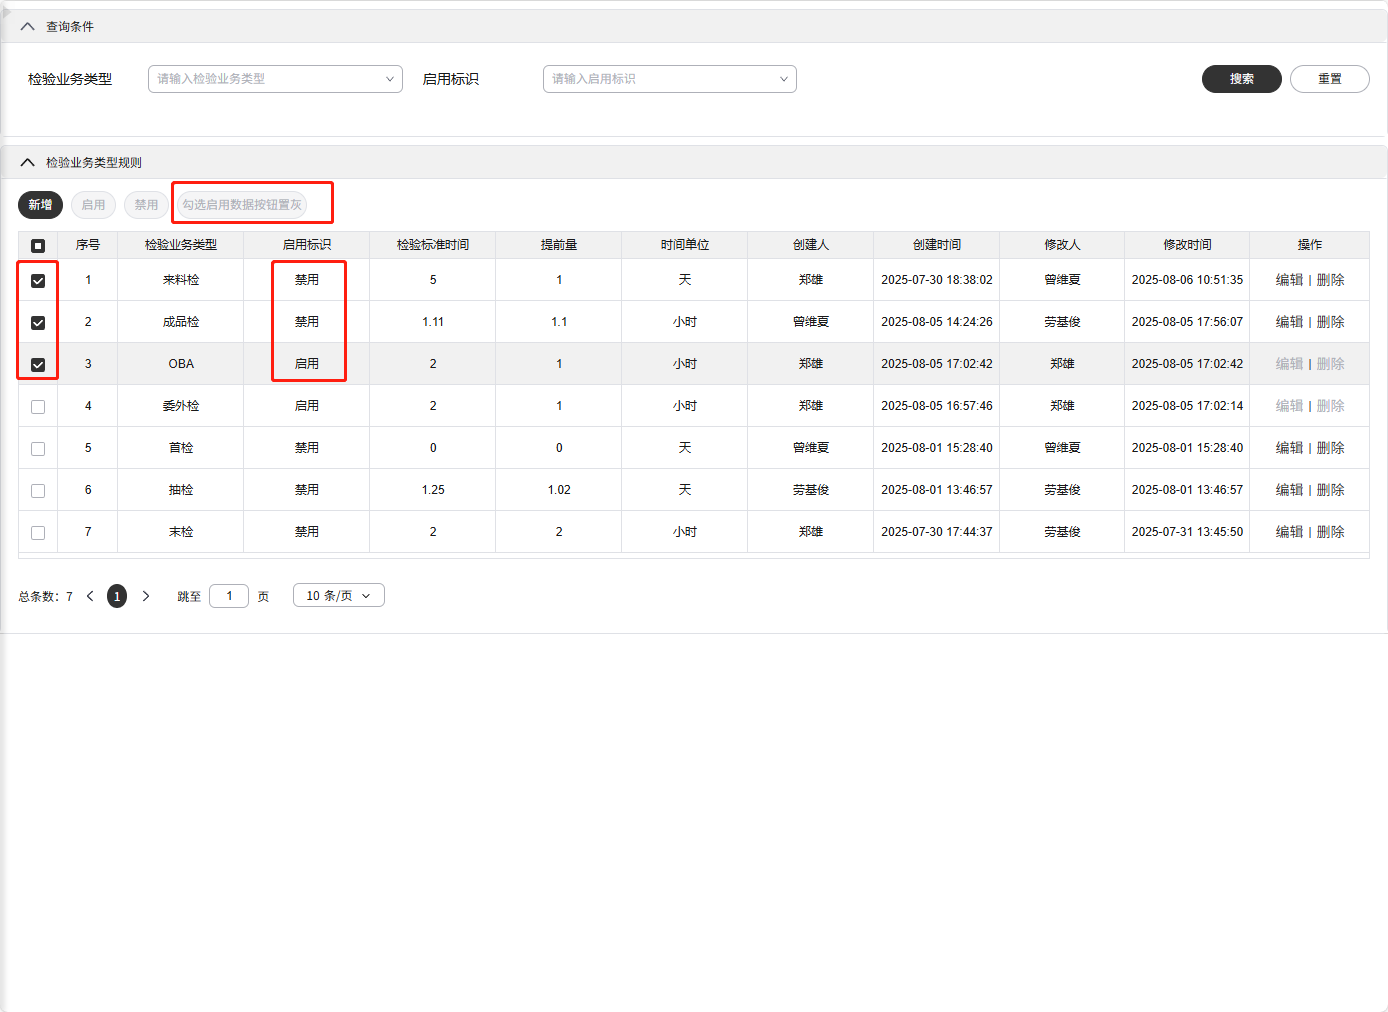Collapse the 检验业务类型规则 section
This screenshot has width=1388, height=1012.
click(28, 163)
